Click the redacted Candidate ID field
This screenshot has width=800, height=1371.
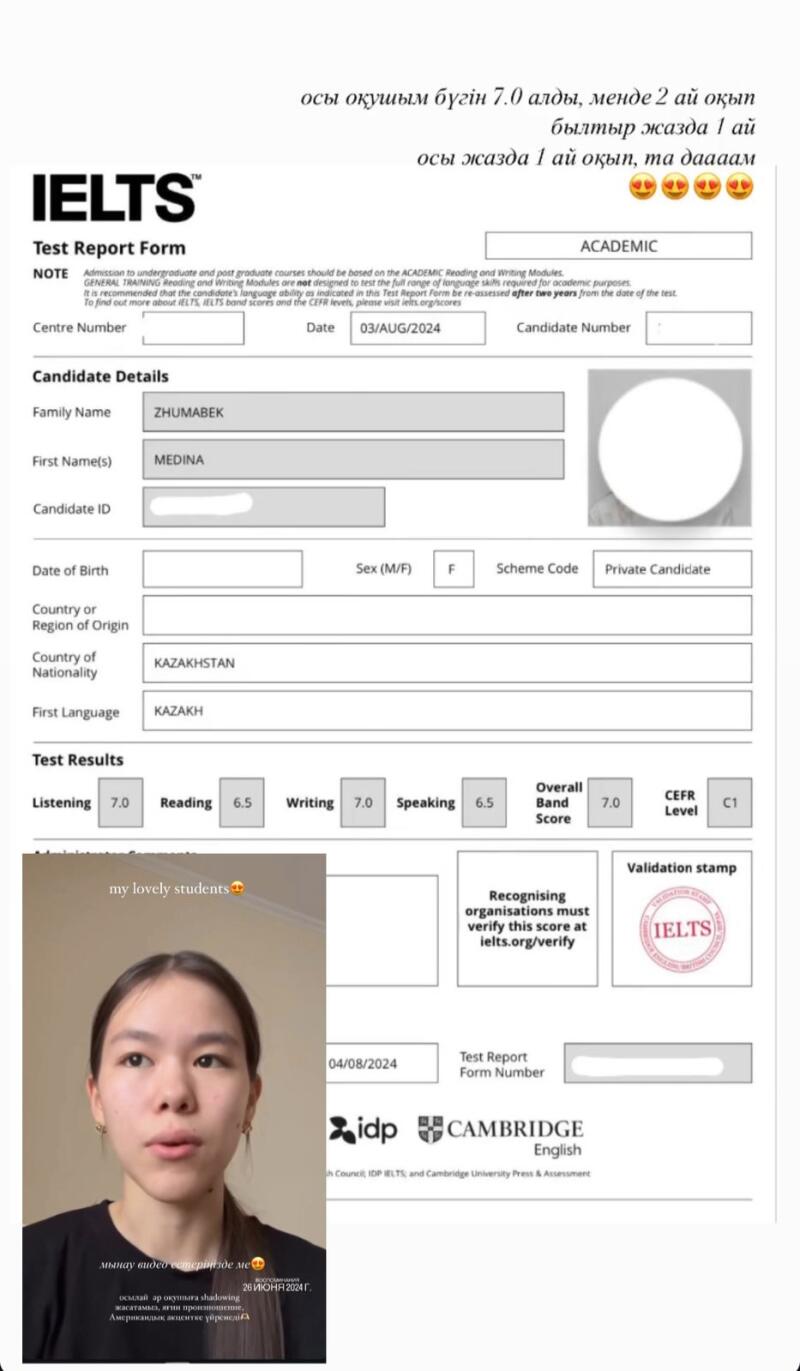tap(263, 507)
